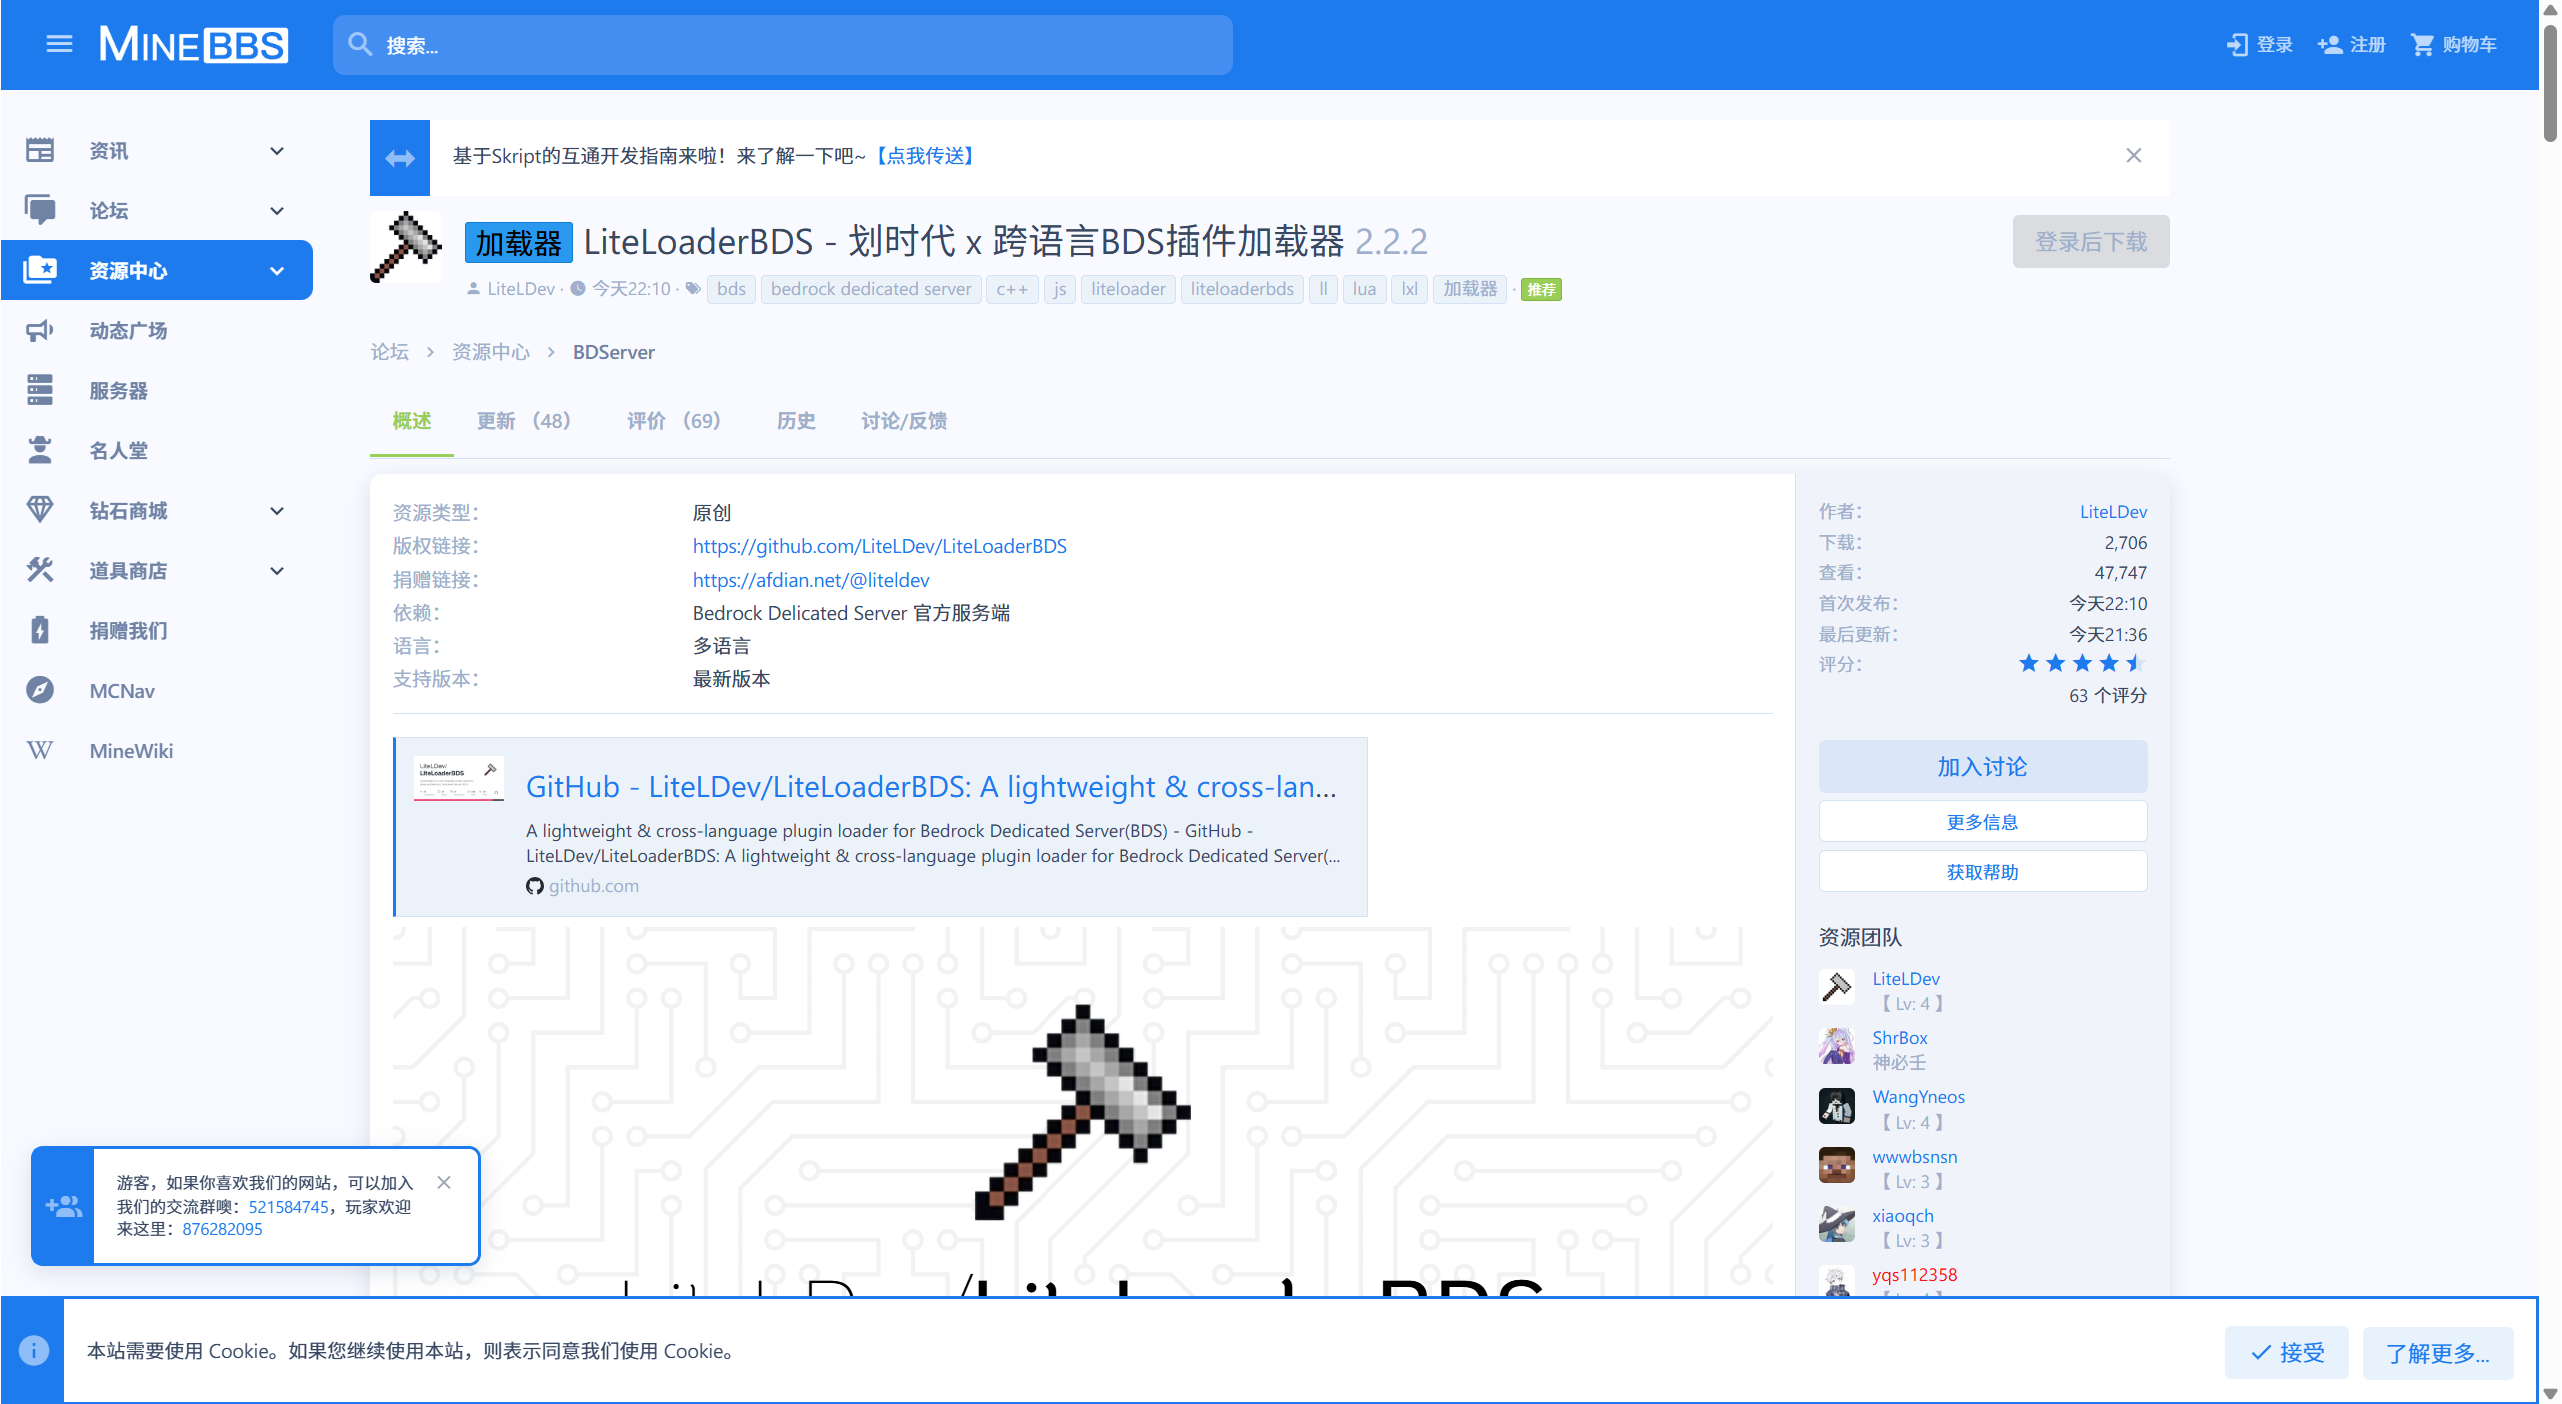
Task: Click the blue announcement arrows icon
Action: point(400,158)
